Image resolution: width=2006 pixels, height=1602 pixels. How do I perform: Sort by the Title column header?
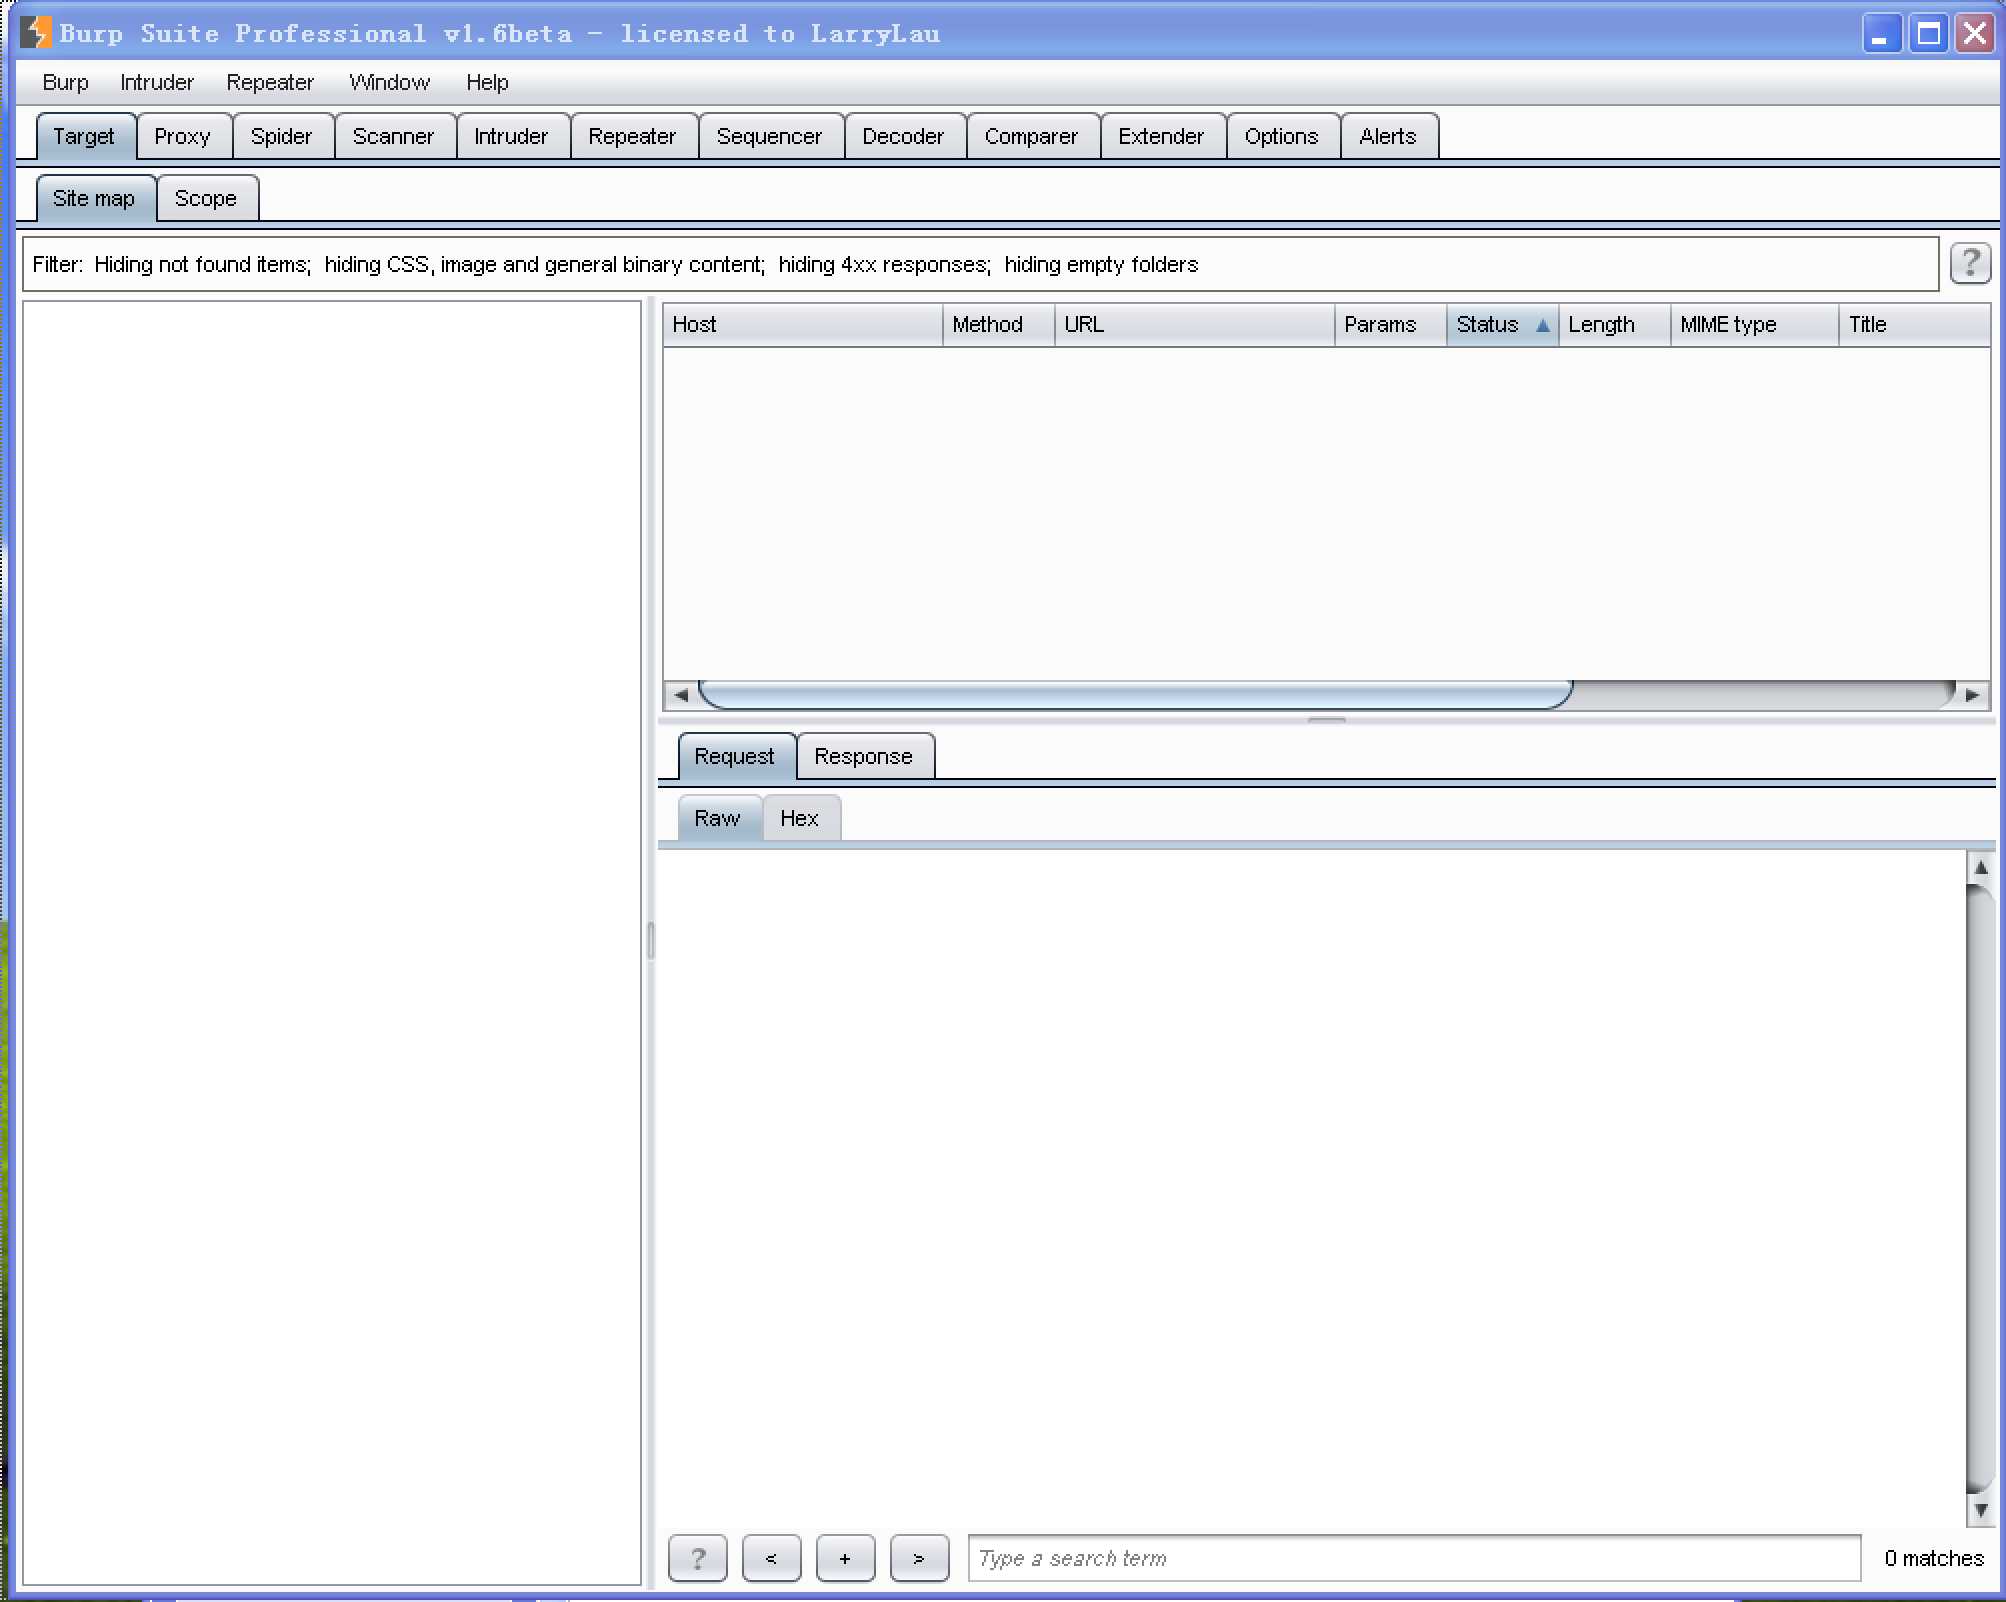point(1914,325)
